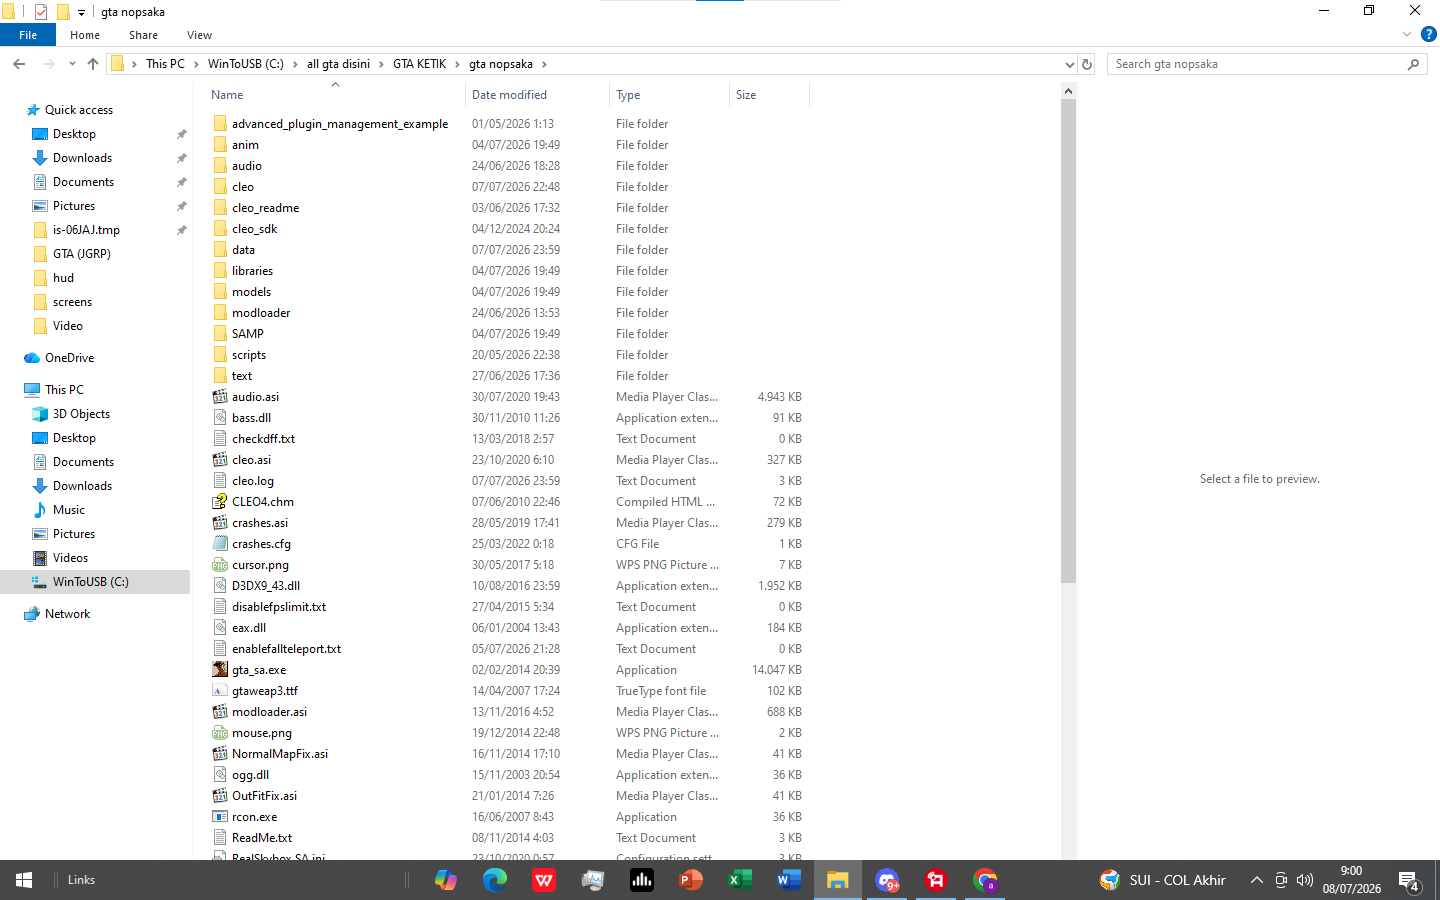
Task: Select the SAMP folder icon
Action: point(220,334)
